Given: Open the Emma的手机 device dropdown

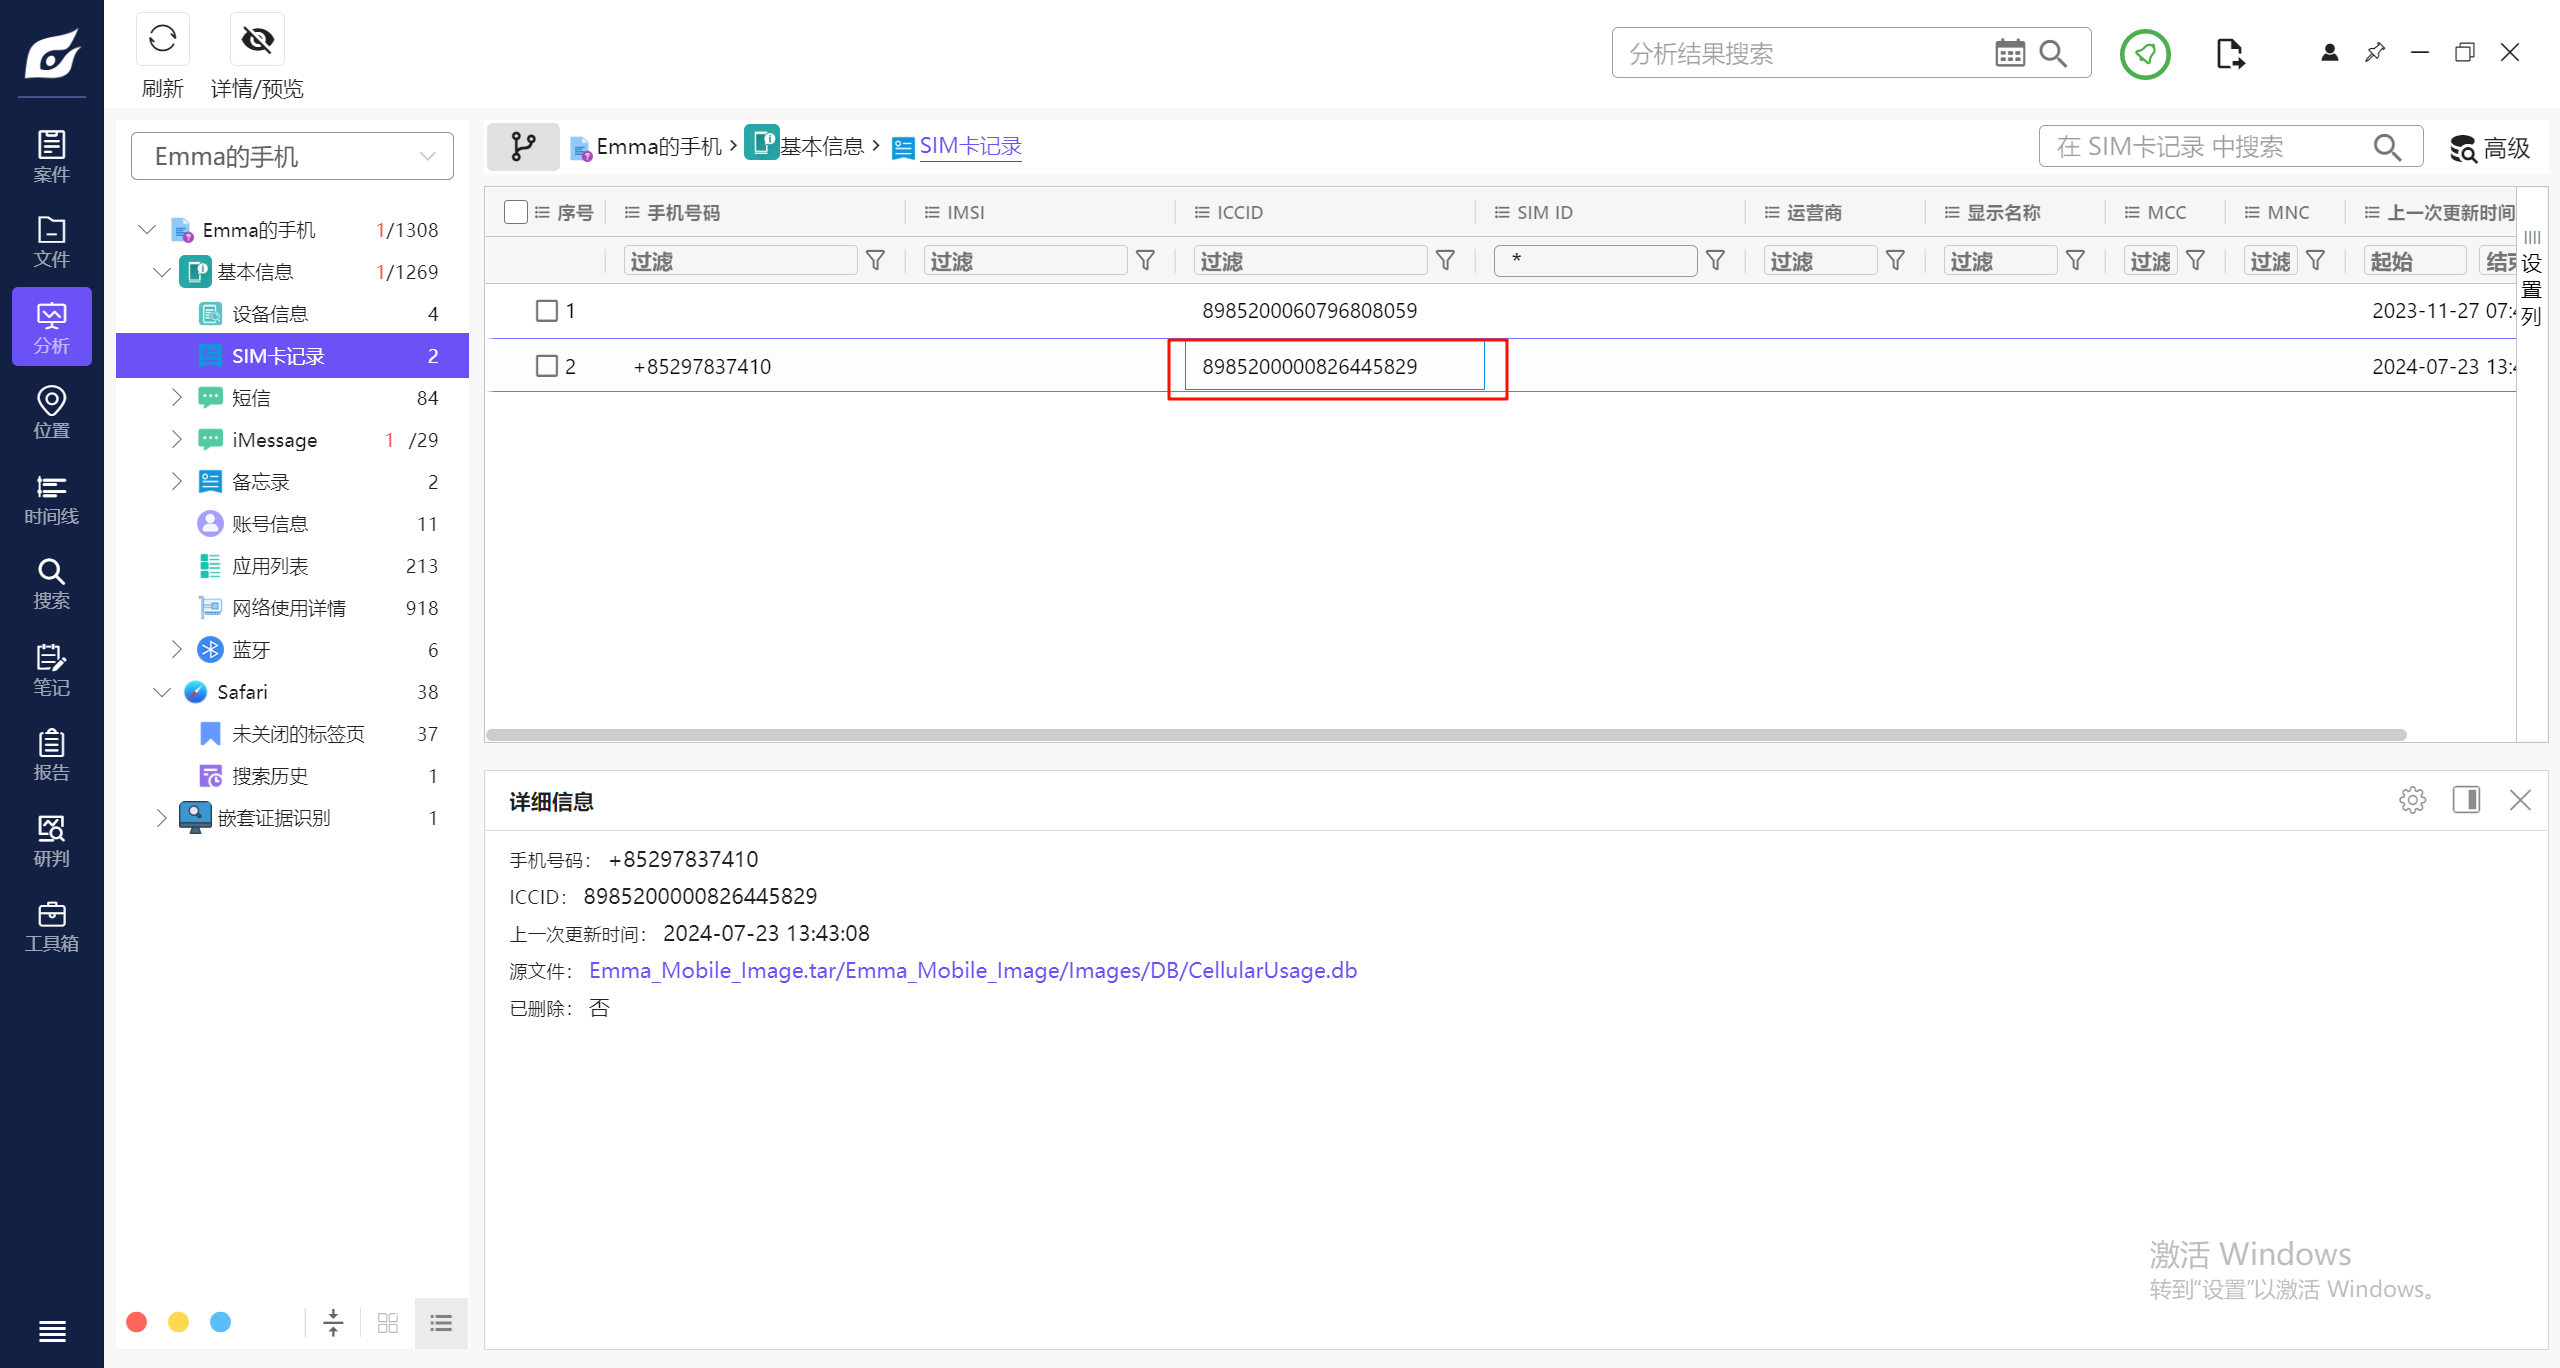Looking at the screenshot, I should [292, 156].
